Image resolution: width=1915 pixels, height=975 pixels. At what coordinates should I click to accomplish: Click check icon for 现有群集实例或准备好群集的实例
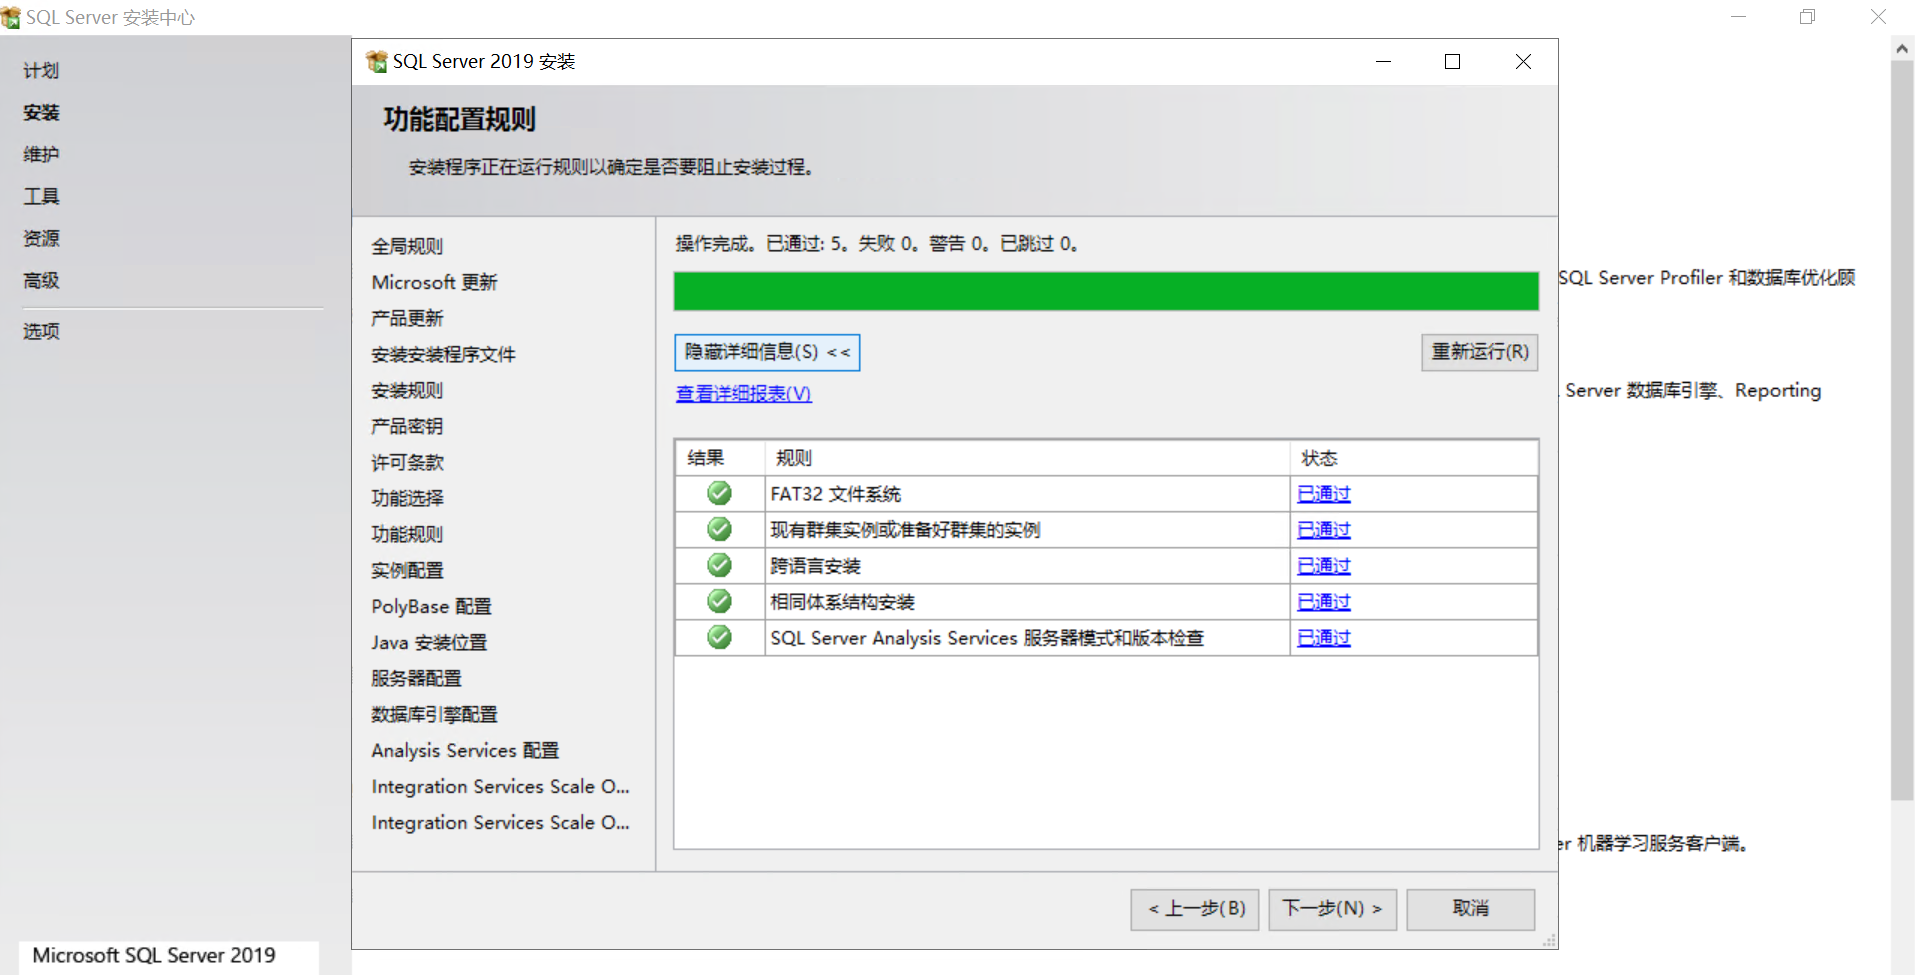[x=719, y=529]
